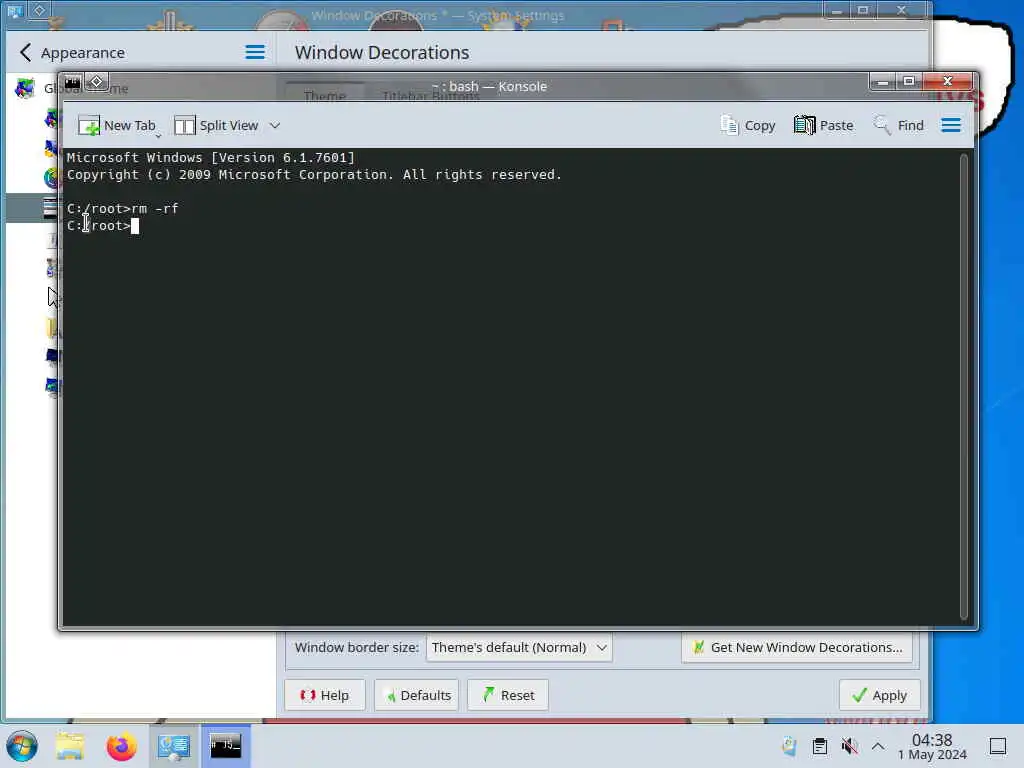
Task: Click inside the Konsole terminal area
Action: 511,386
